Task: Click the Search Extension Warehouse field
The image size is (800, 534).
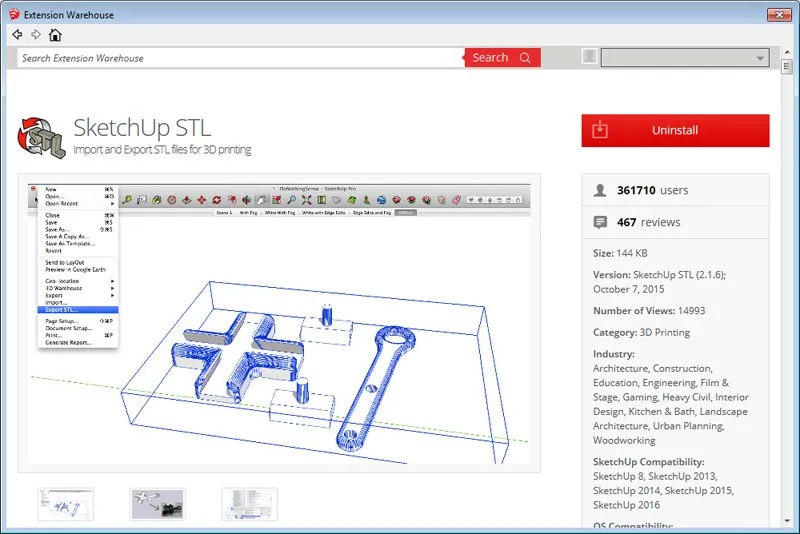Action: (x=241, y=58)
